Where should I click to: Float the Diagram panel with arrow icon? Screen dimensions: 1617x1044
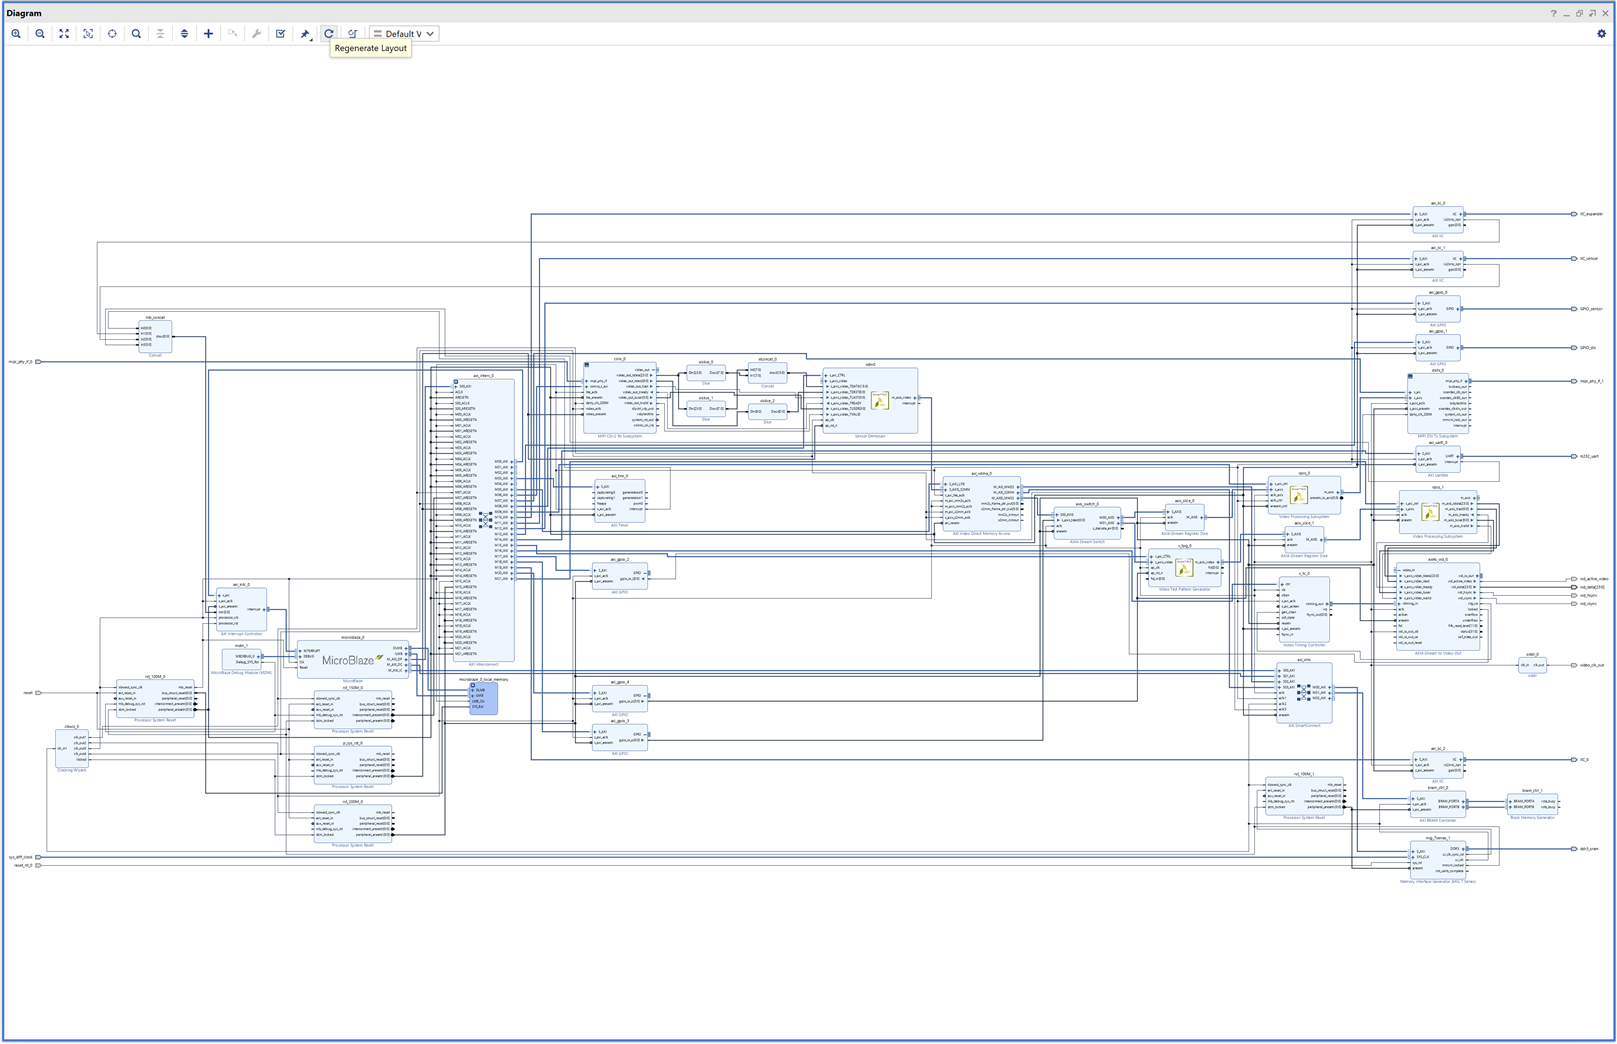[1593, 14]
